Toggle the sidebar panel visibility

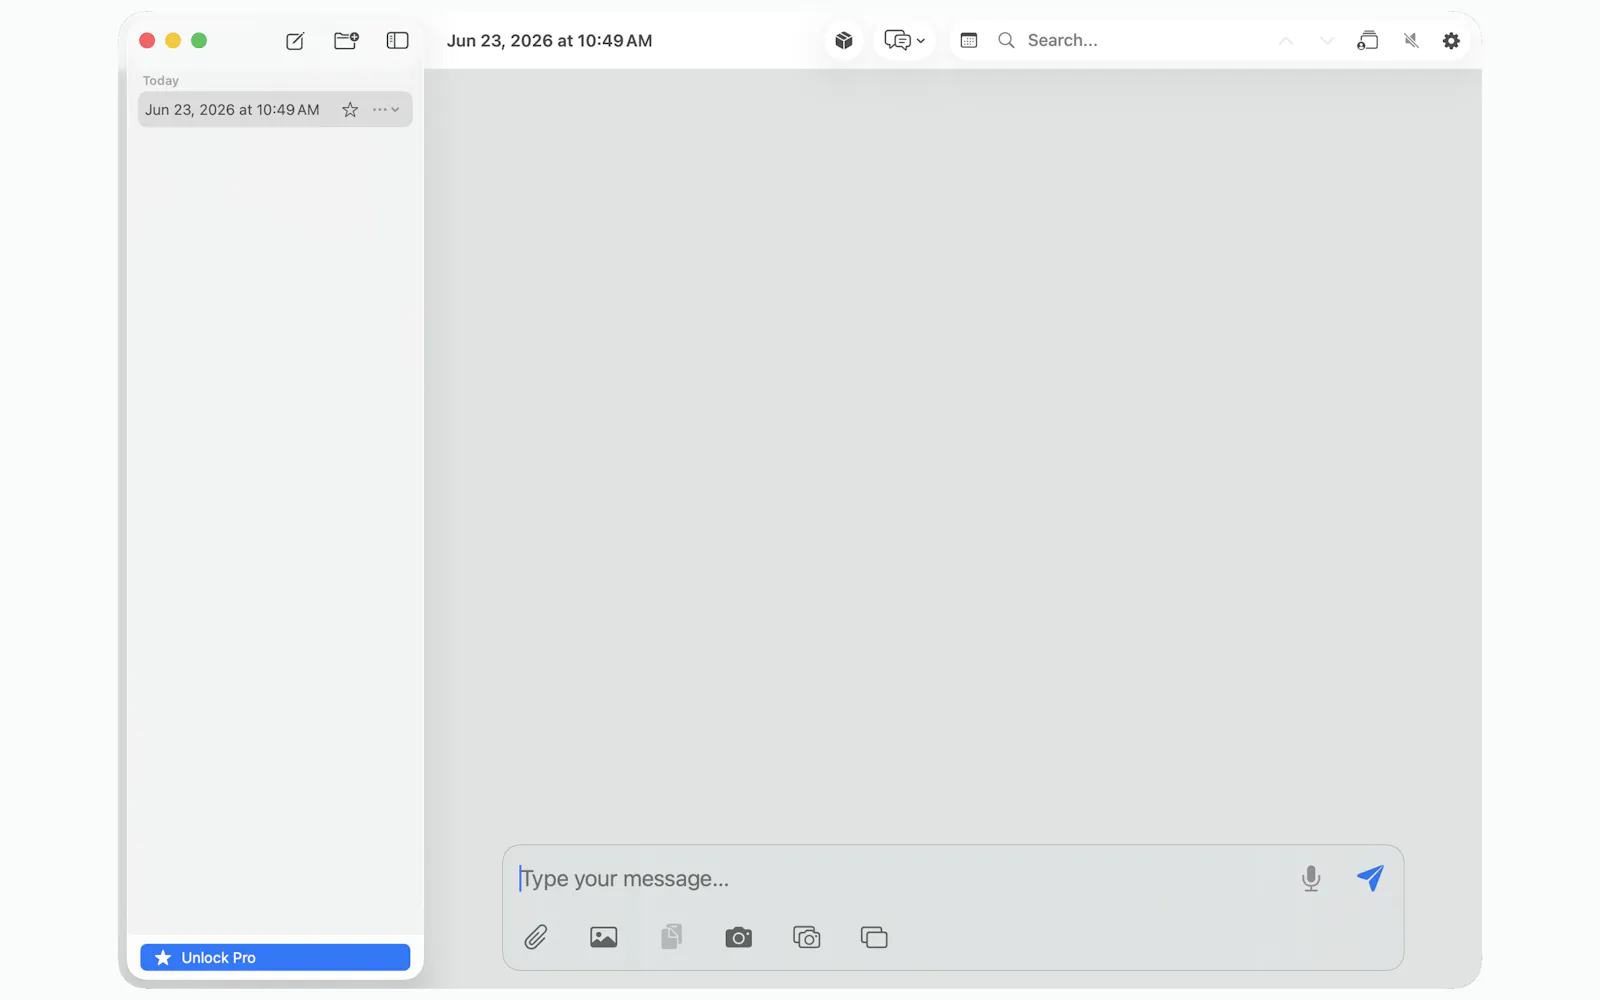pyautogui.click(x=397, y=41)
